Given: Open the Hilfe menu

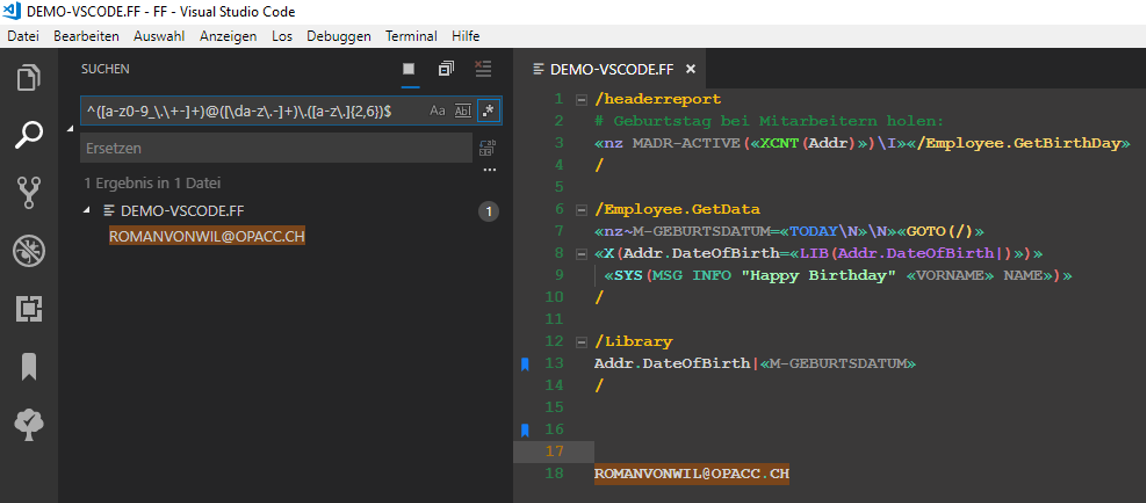Looking at the screenshot, I should 466,36.
